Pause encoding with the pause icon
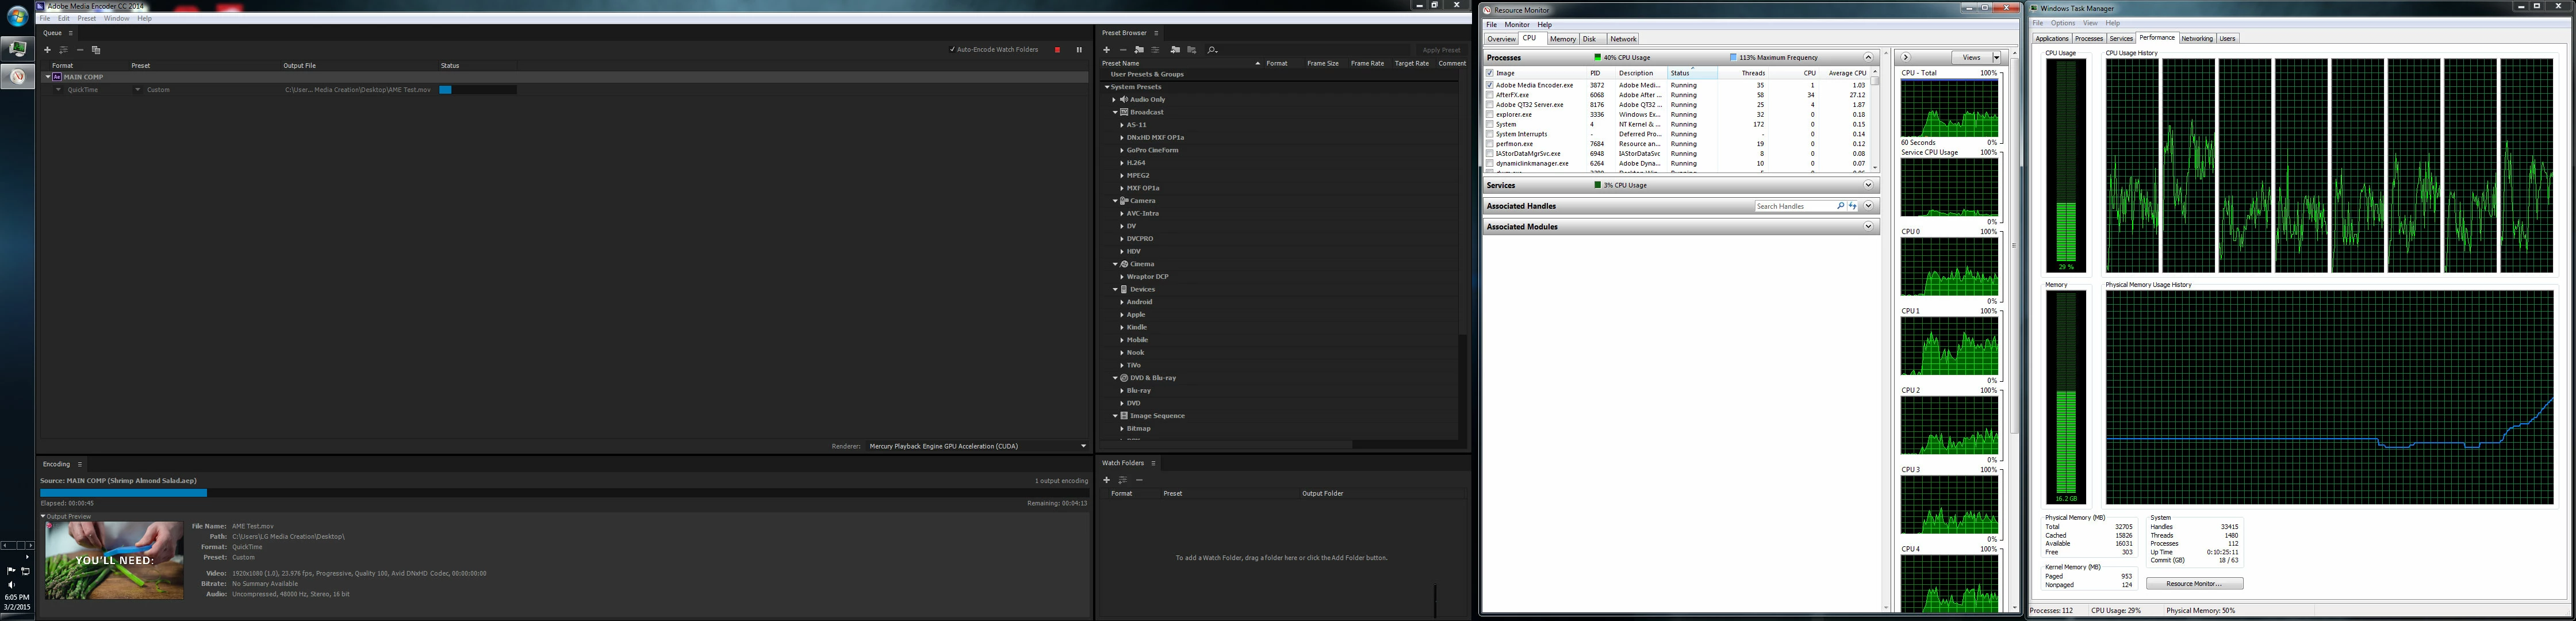This screenshot has height=621, width=2576. pyautogui.click(x=1079, y=50)
